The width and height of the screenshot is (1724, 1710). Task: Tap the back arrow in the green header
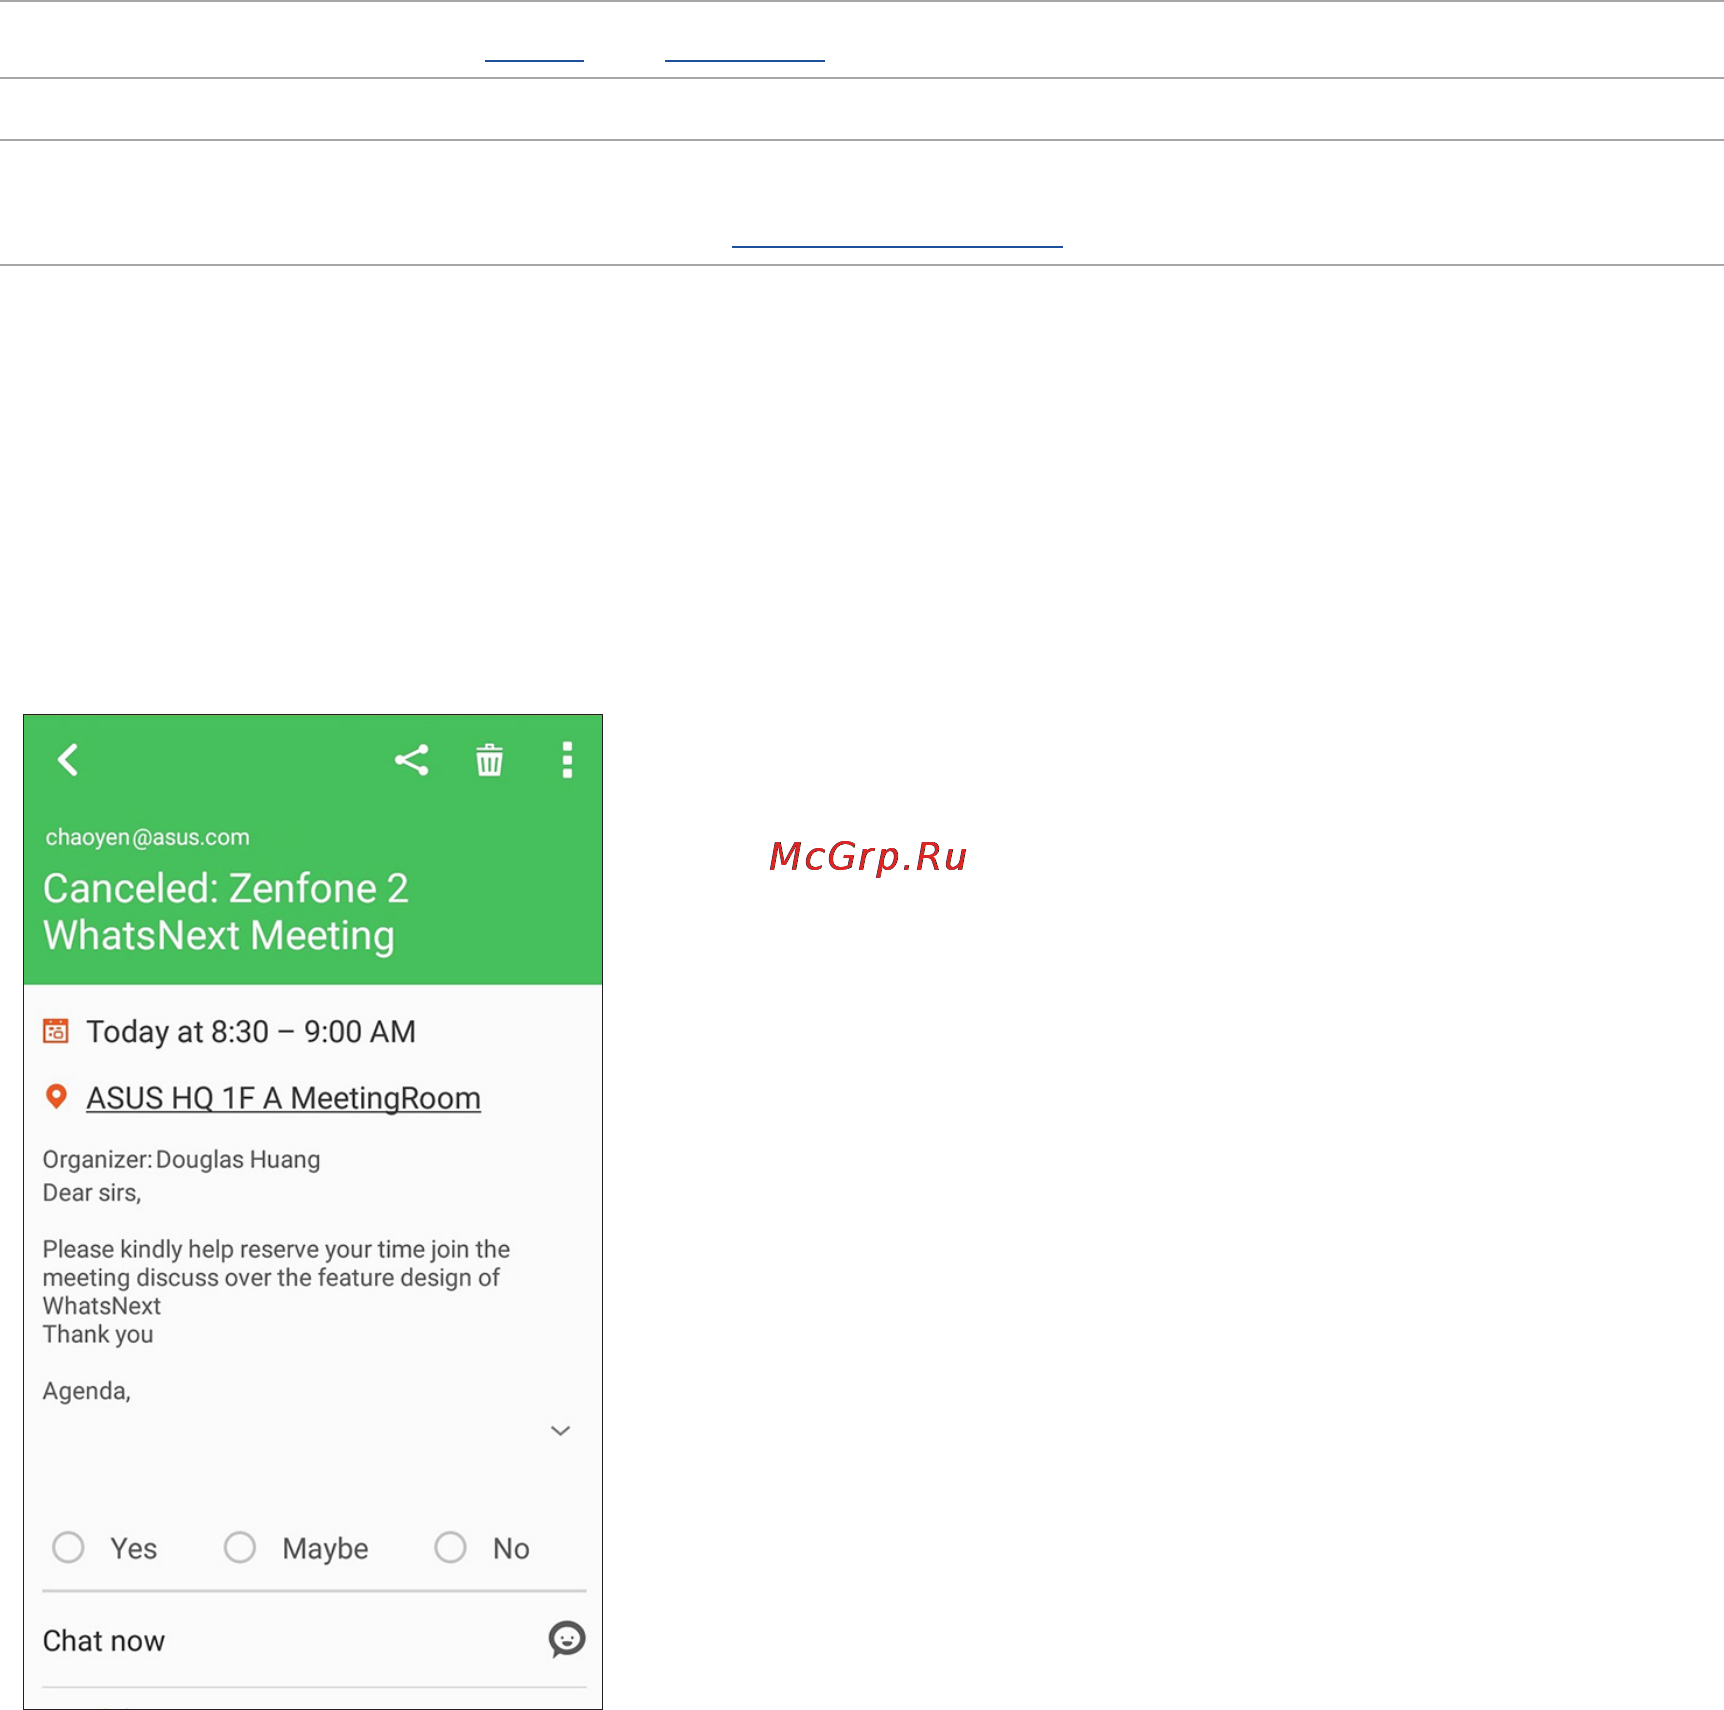tap(68, 760)
